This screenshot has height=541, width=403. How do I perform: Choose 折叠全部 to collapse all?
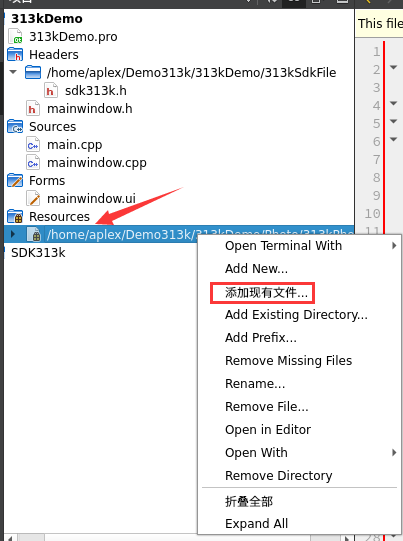click(x=299, y=501)
